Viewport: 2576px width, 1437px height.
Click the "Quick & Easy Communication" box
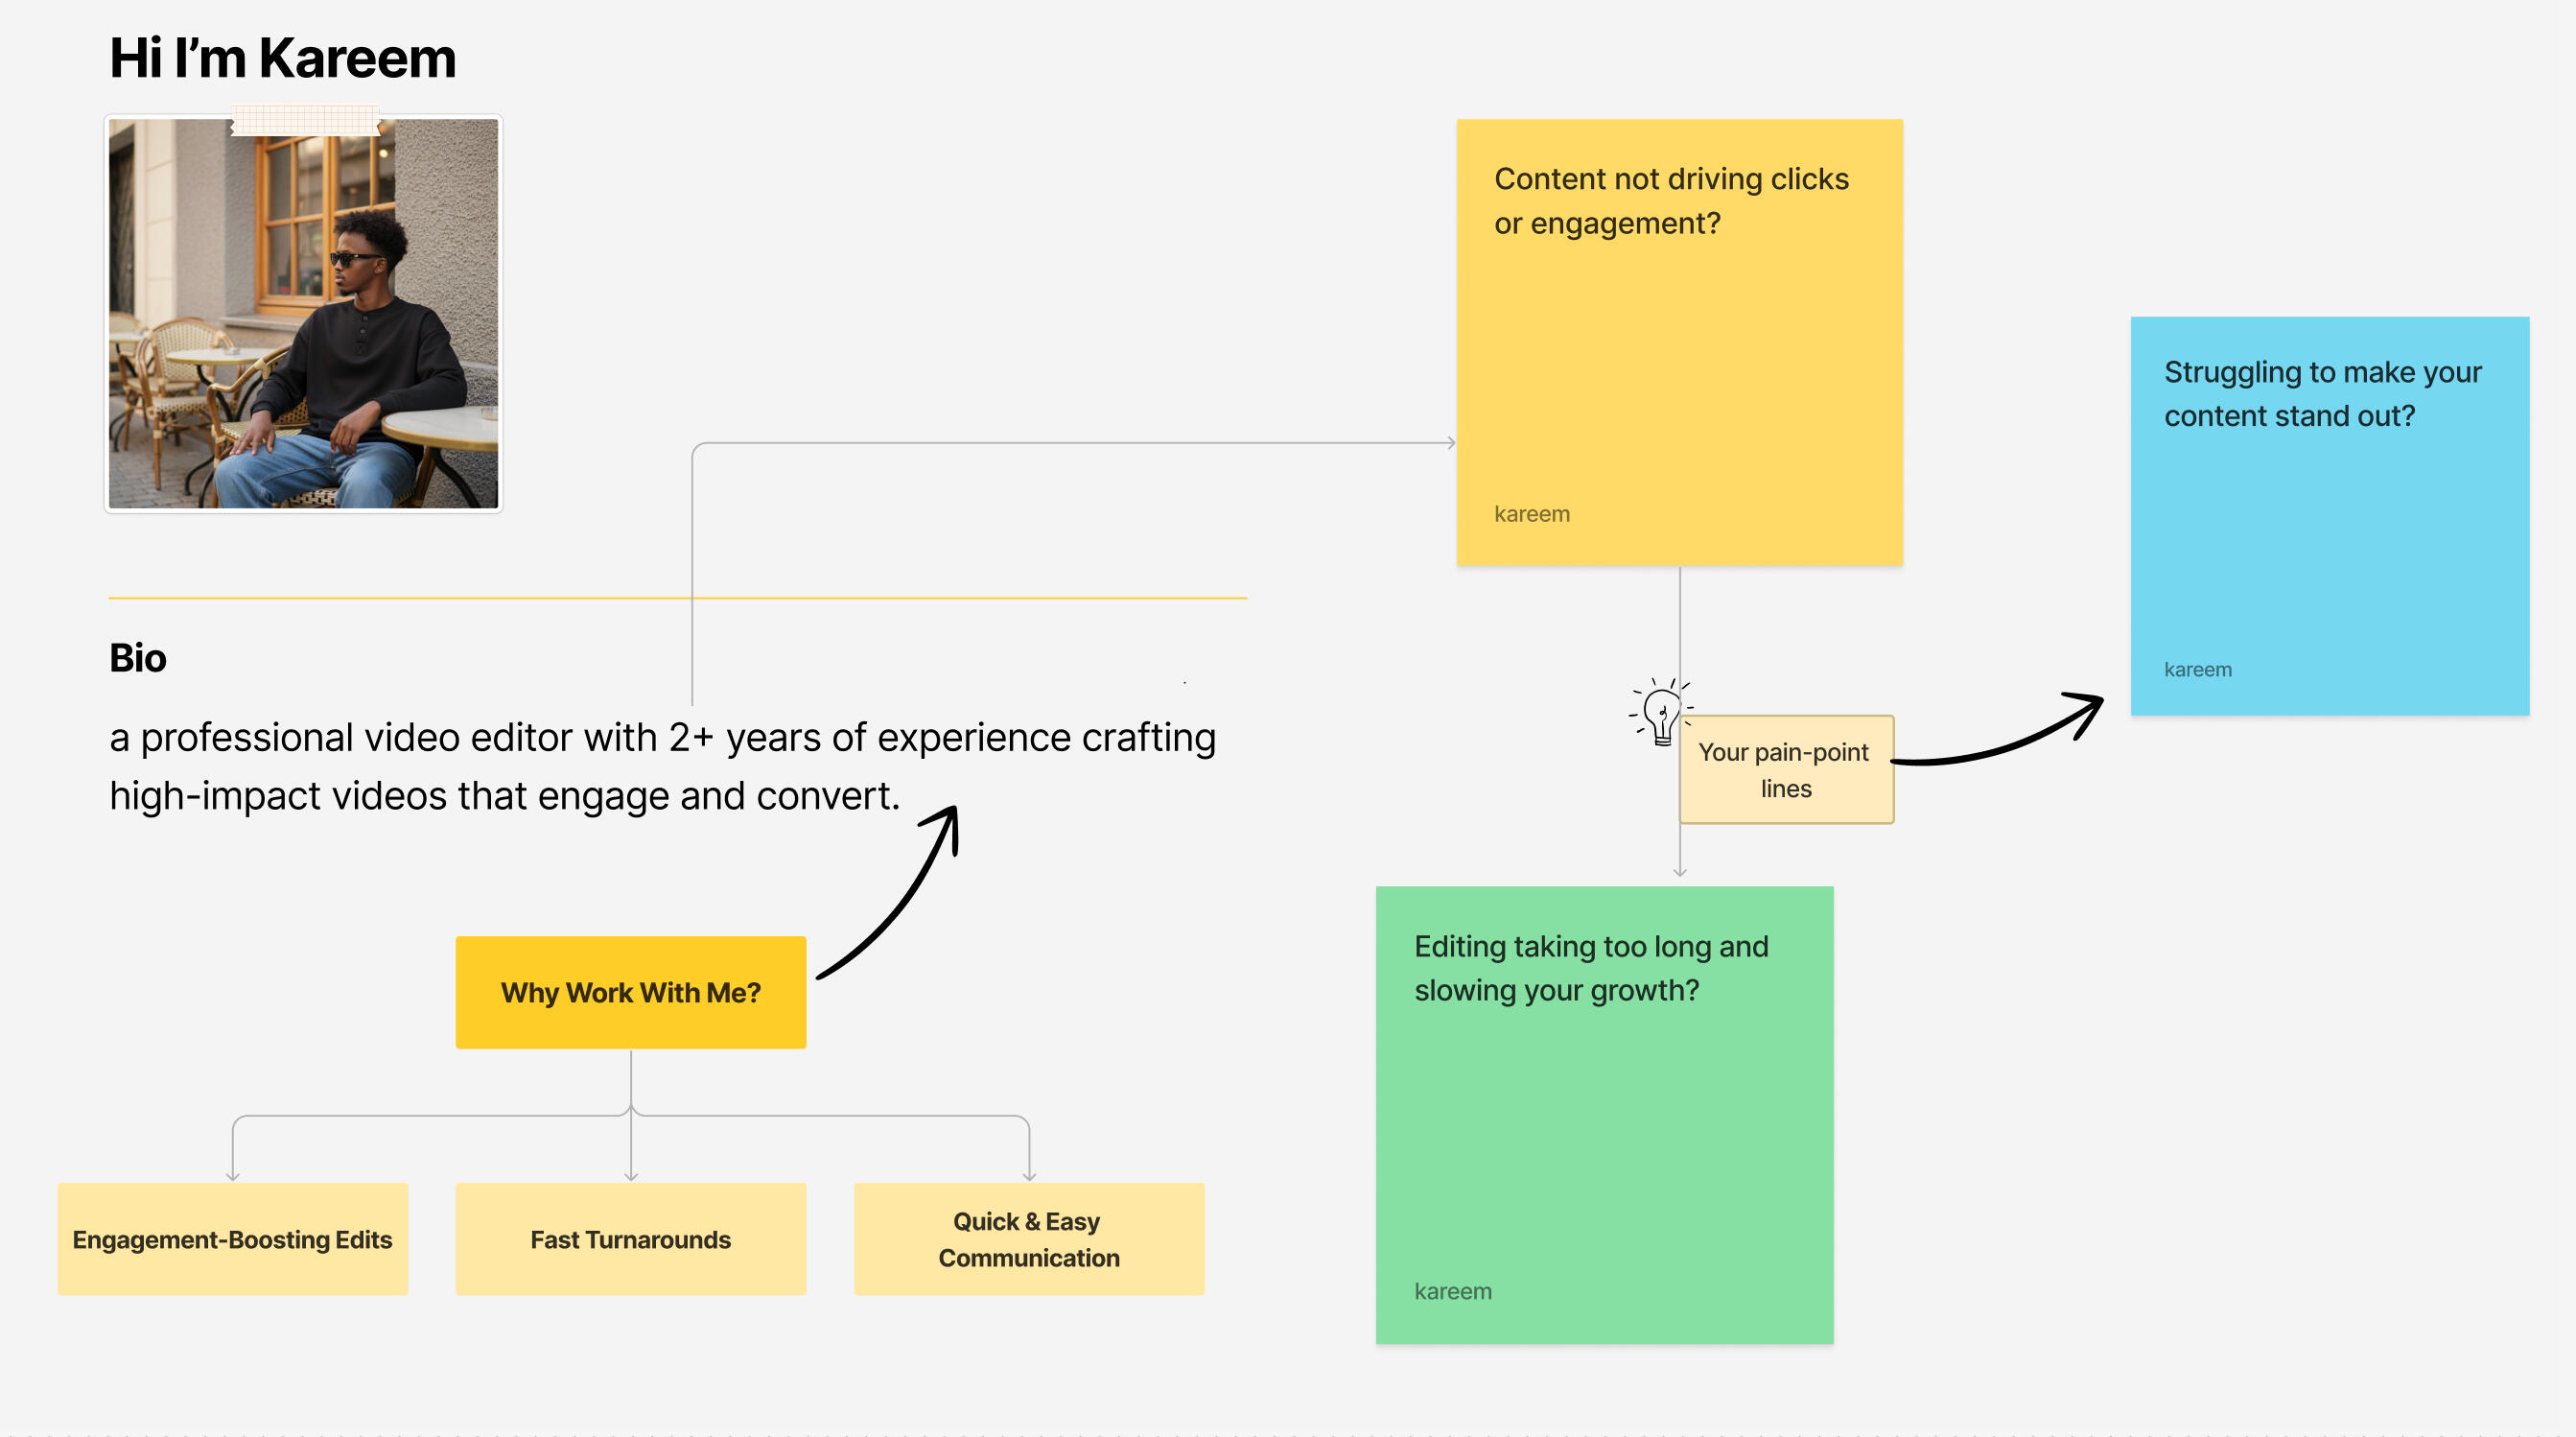click(x=1028, y=1239)
